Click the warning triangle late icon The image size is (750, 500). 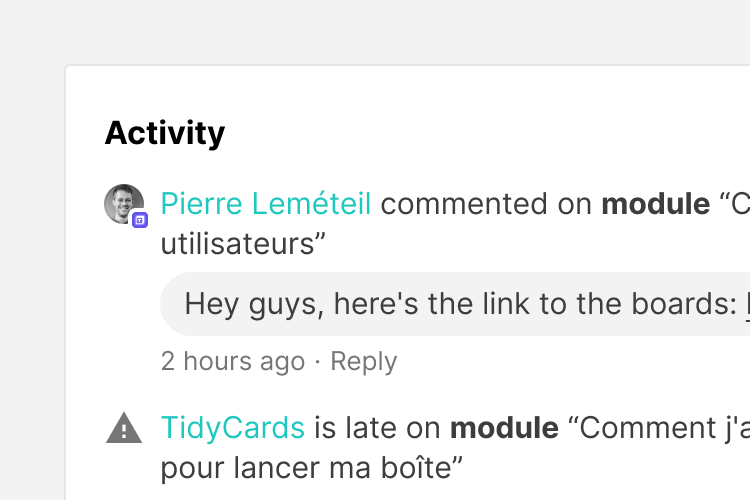click(124, 429)
